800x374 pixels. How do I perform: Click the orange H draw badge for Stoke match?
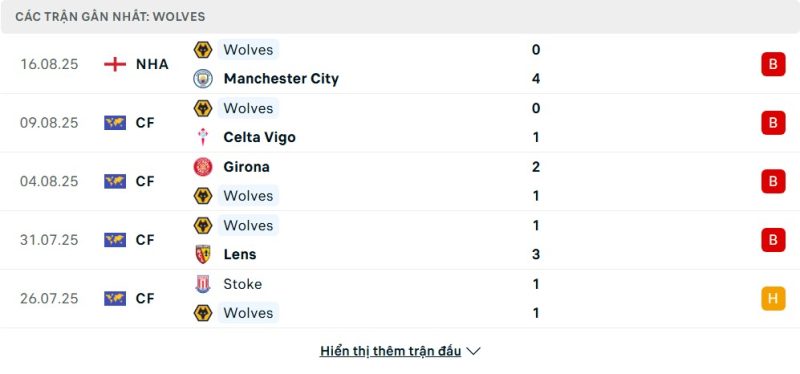point(773,298)
